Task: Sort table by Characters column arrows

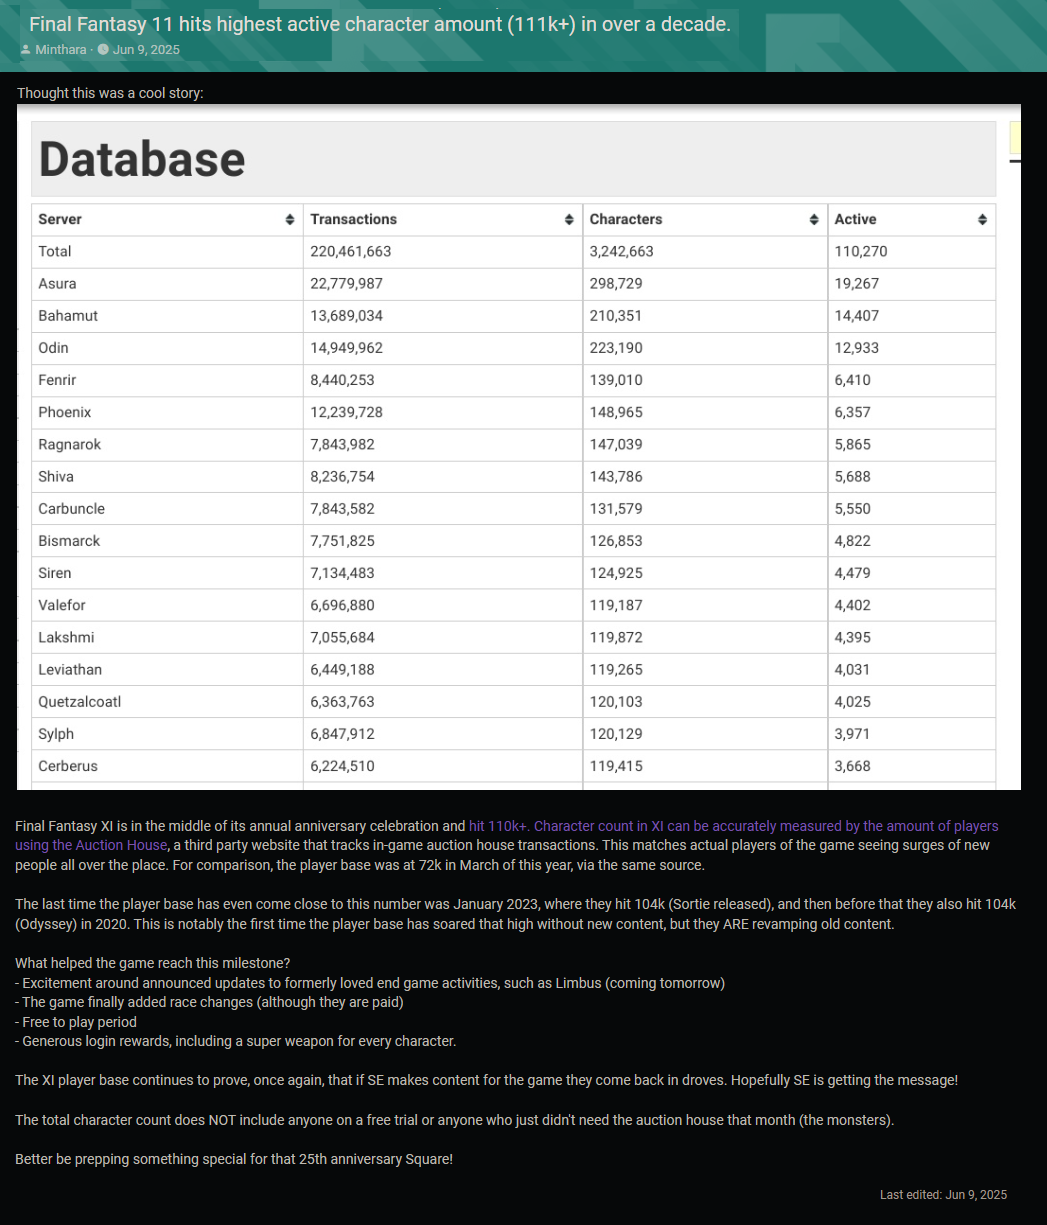Action: coord(815,219)
